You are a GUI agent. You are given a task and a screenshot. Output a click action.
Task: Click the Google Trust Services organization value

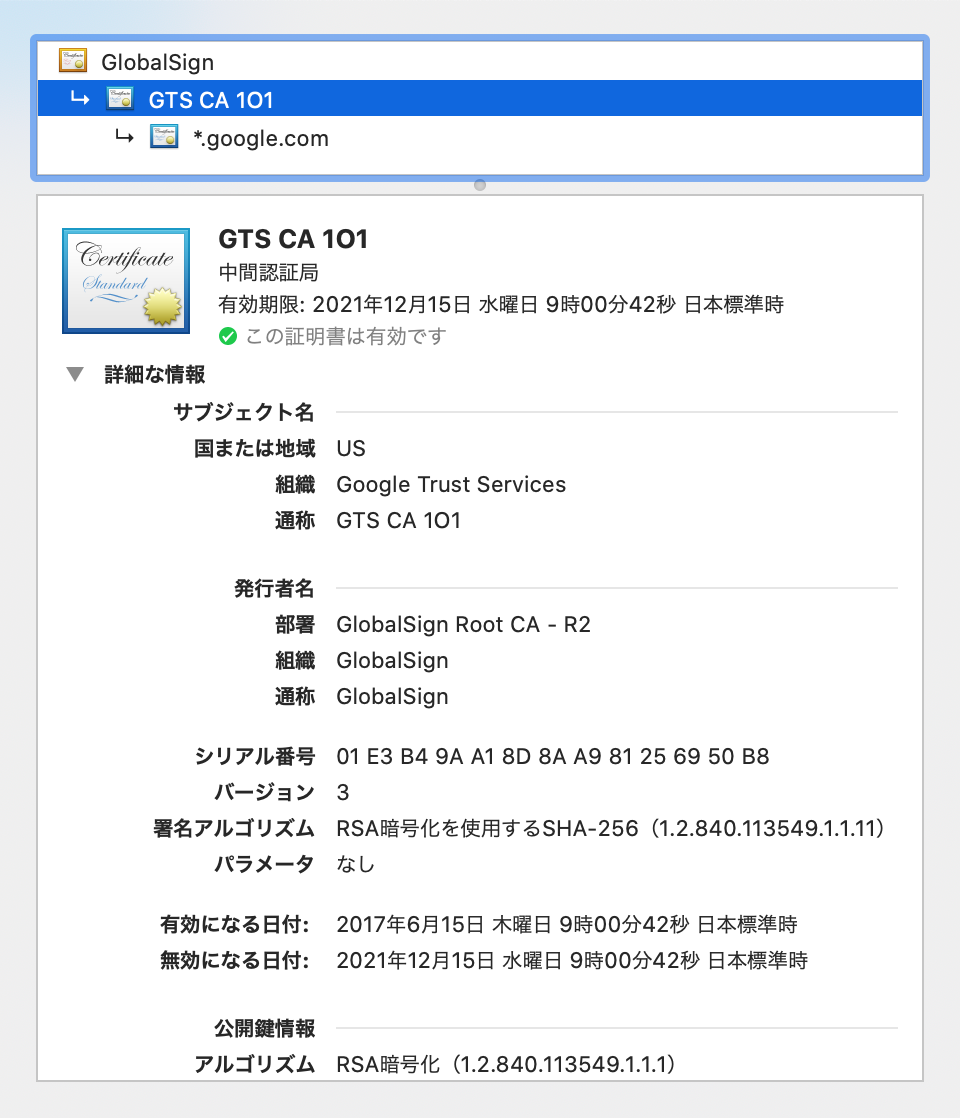click(x=451, y=485)
